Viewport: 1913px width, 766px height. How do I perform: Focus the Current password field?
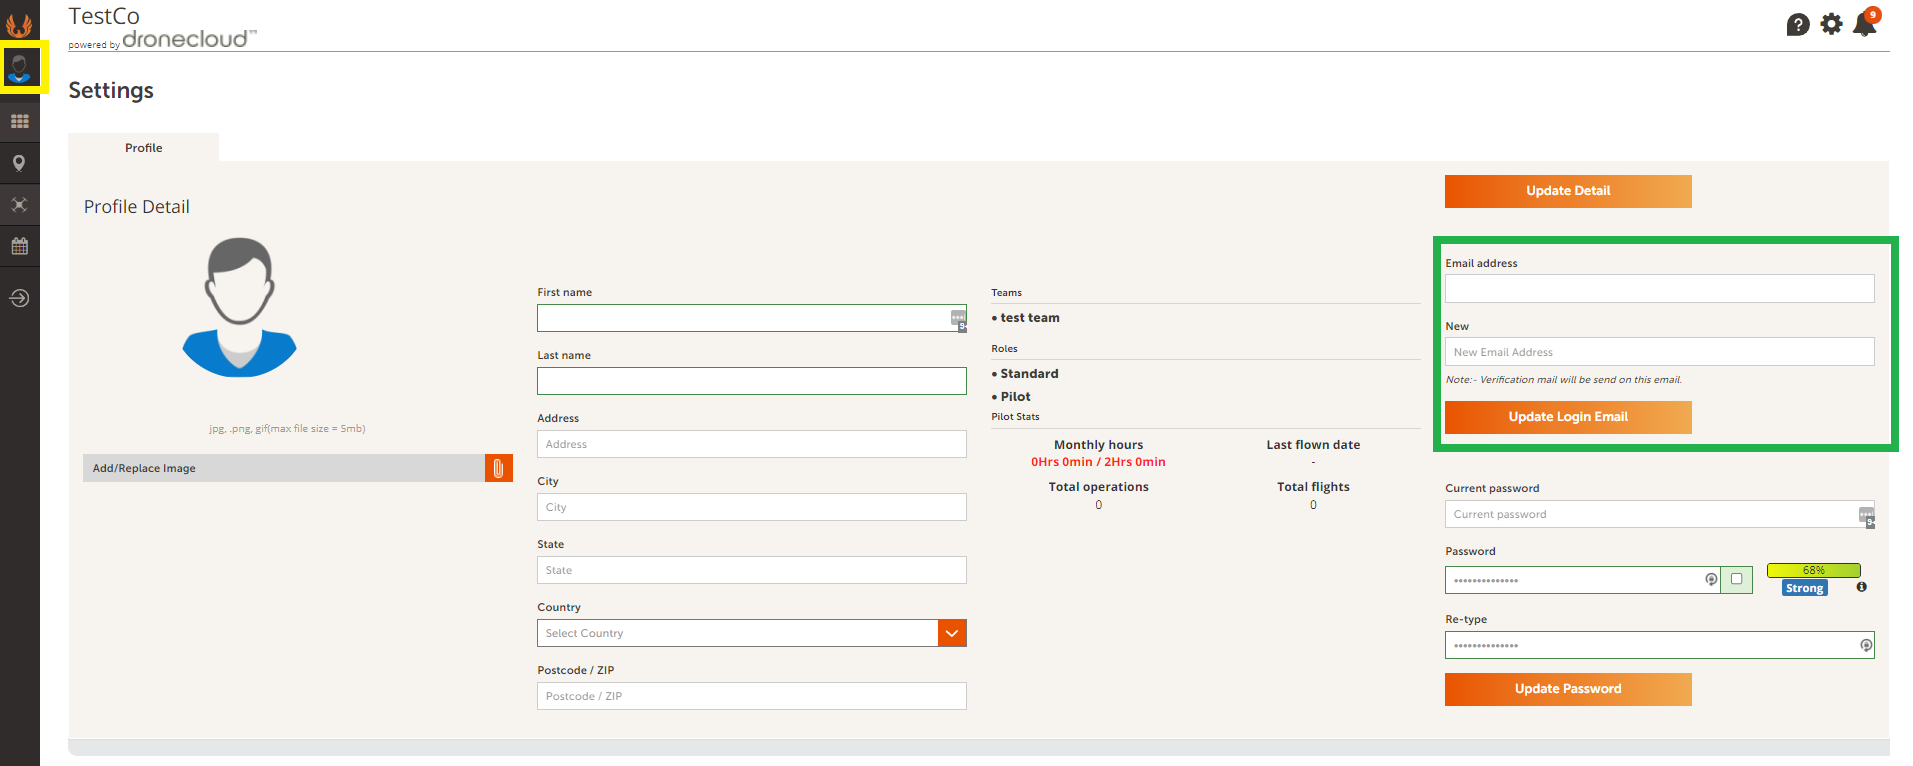point(1660,514)
